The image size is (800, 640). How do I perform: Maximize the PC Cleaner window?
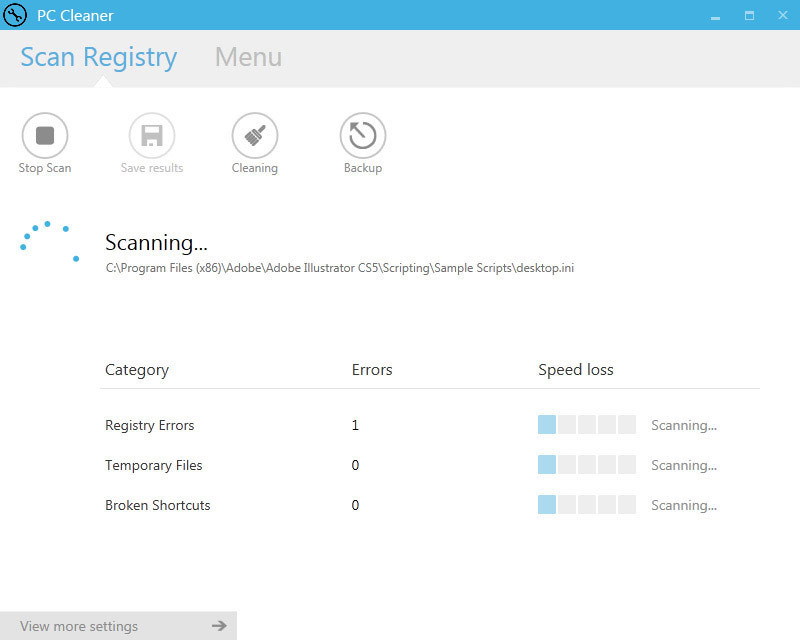[749, 16]
